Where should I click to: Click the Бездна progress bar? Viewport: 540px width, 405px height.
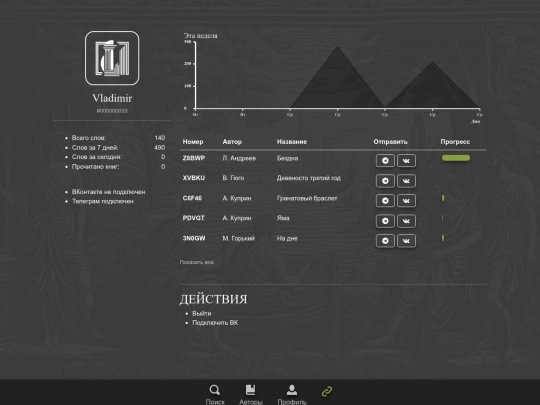pos(456,158)
